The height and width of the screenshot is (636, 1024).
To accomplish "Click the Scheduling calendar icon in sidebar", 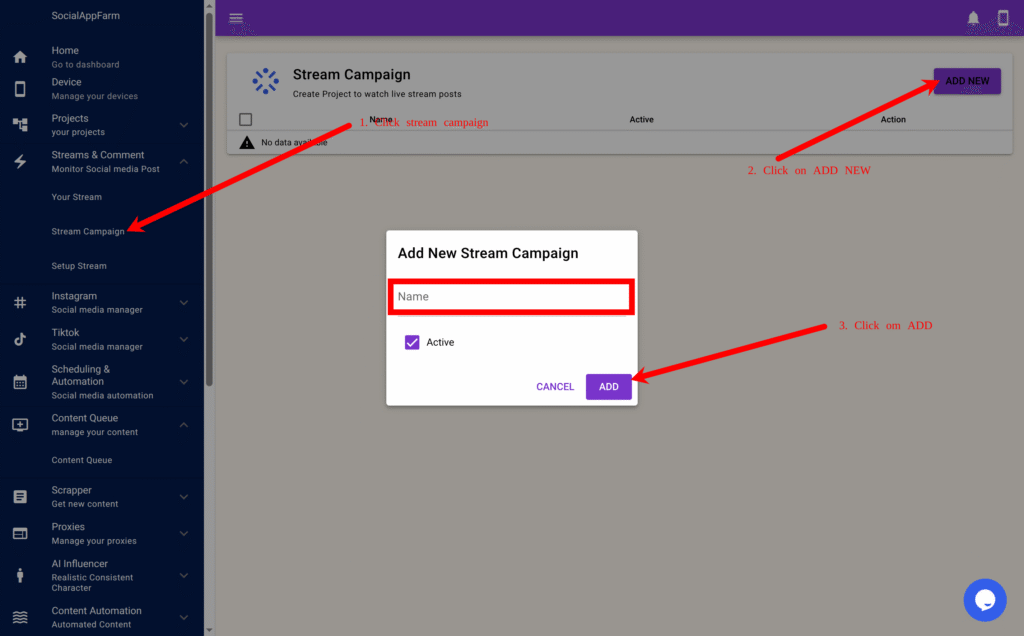I will [x=20, y=382].
